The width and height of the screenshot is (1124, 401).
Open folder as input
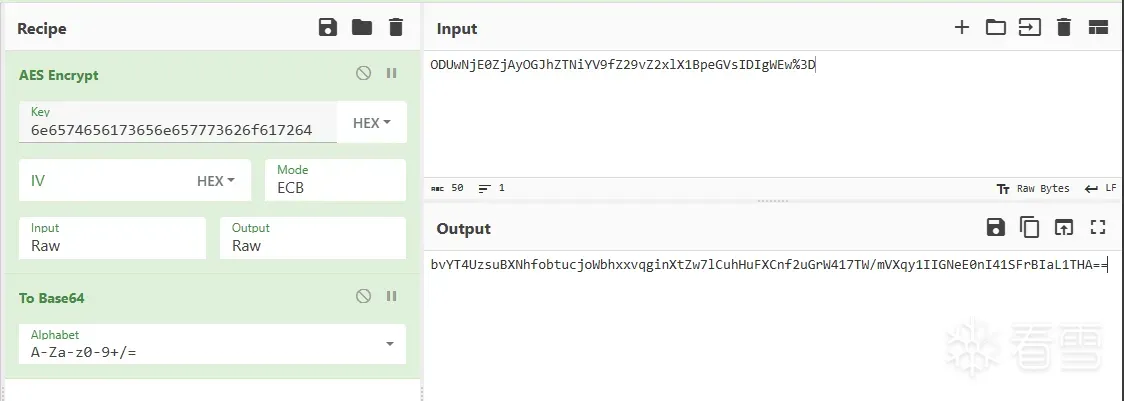point(996,28)
